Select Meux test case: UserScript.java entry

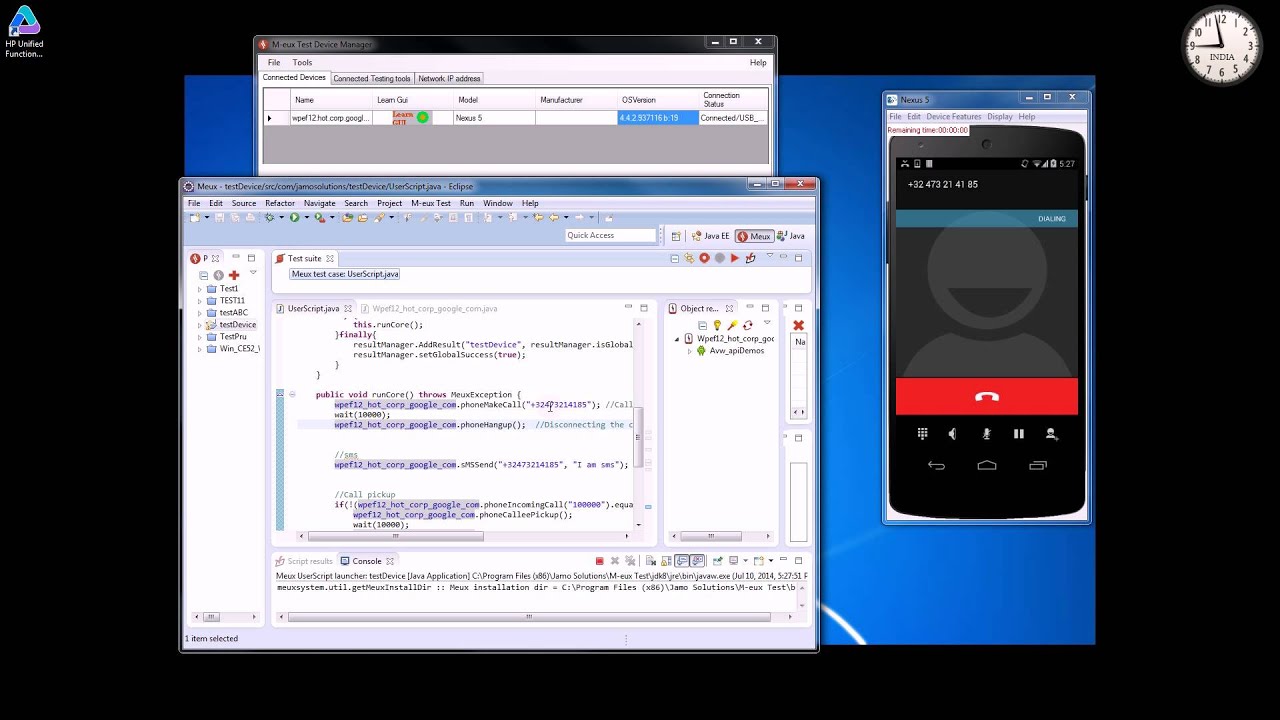tap(345, 274)
